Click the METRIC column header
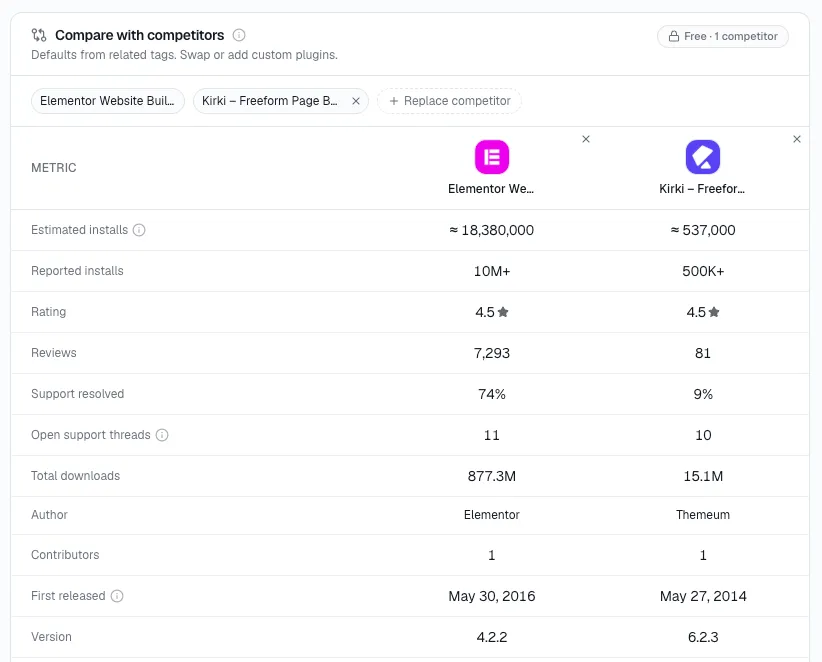 point(53,168)
